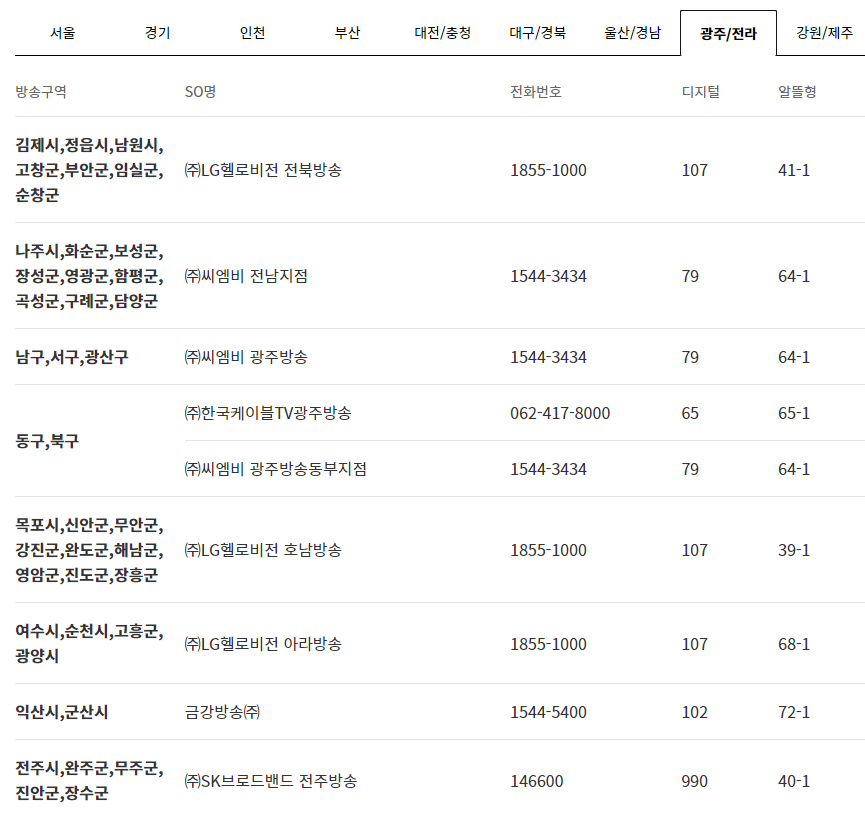The width and height of the screenshot is (865, 818).
Task: Open the 강원/제주 tab
Action: [824, 33]
